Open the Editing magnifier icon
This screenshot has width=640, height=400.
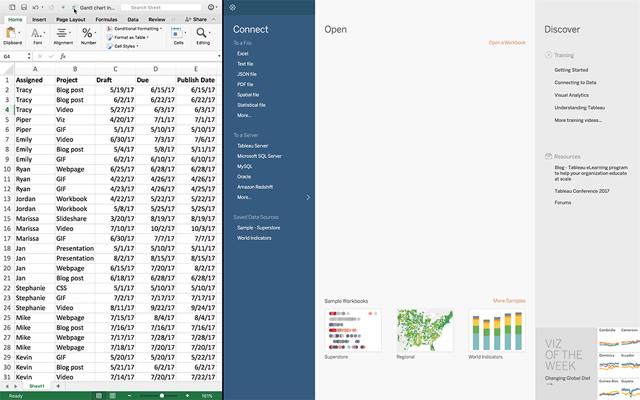point(202,33)
